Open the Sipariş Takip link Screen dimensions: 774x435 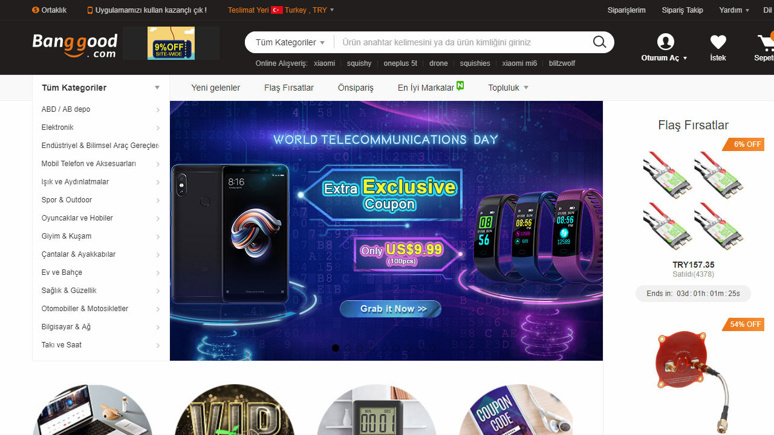point(682,10)
